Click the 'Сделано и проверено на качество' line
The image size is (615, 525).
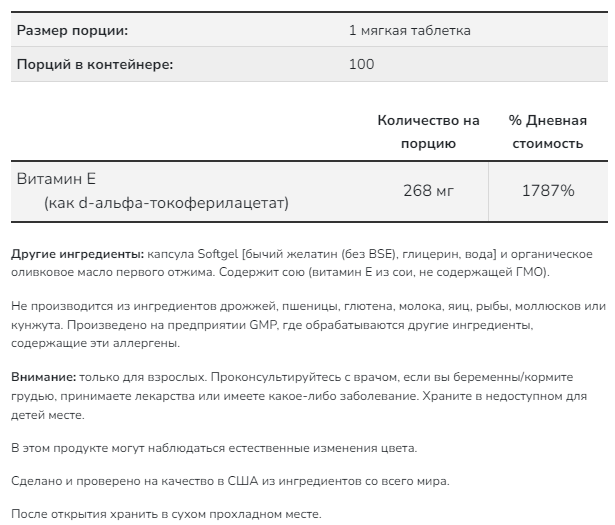[x=230, y=481]
